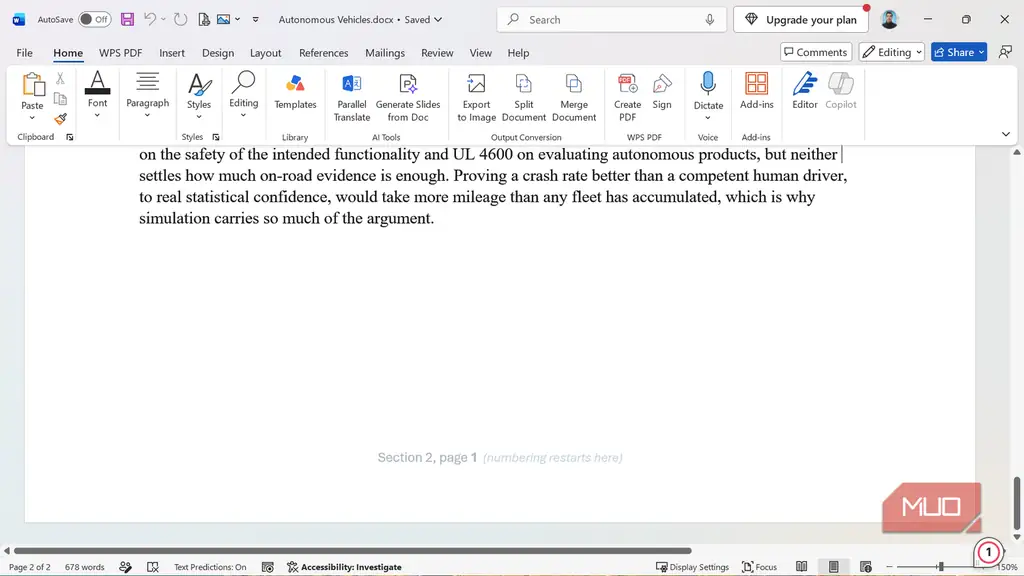
Task: Open the References tab
Action: point(323,53)
